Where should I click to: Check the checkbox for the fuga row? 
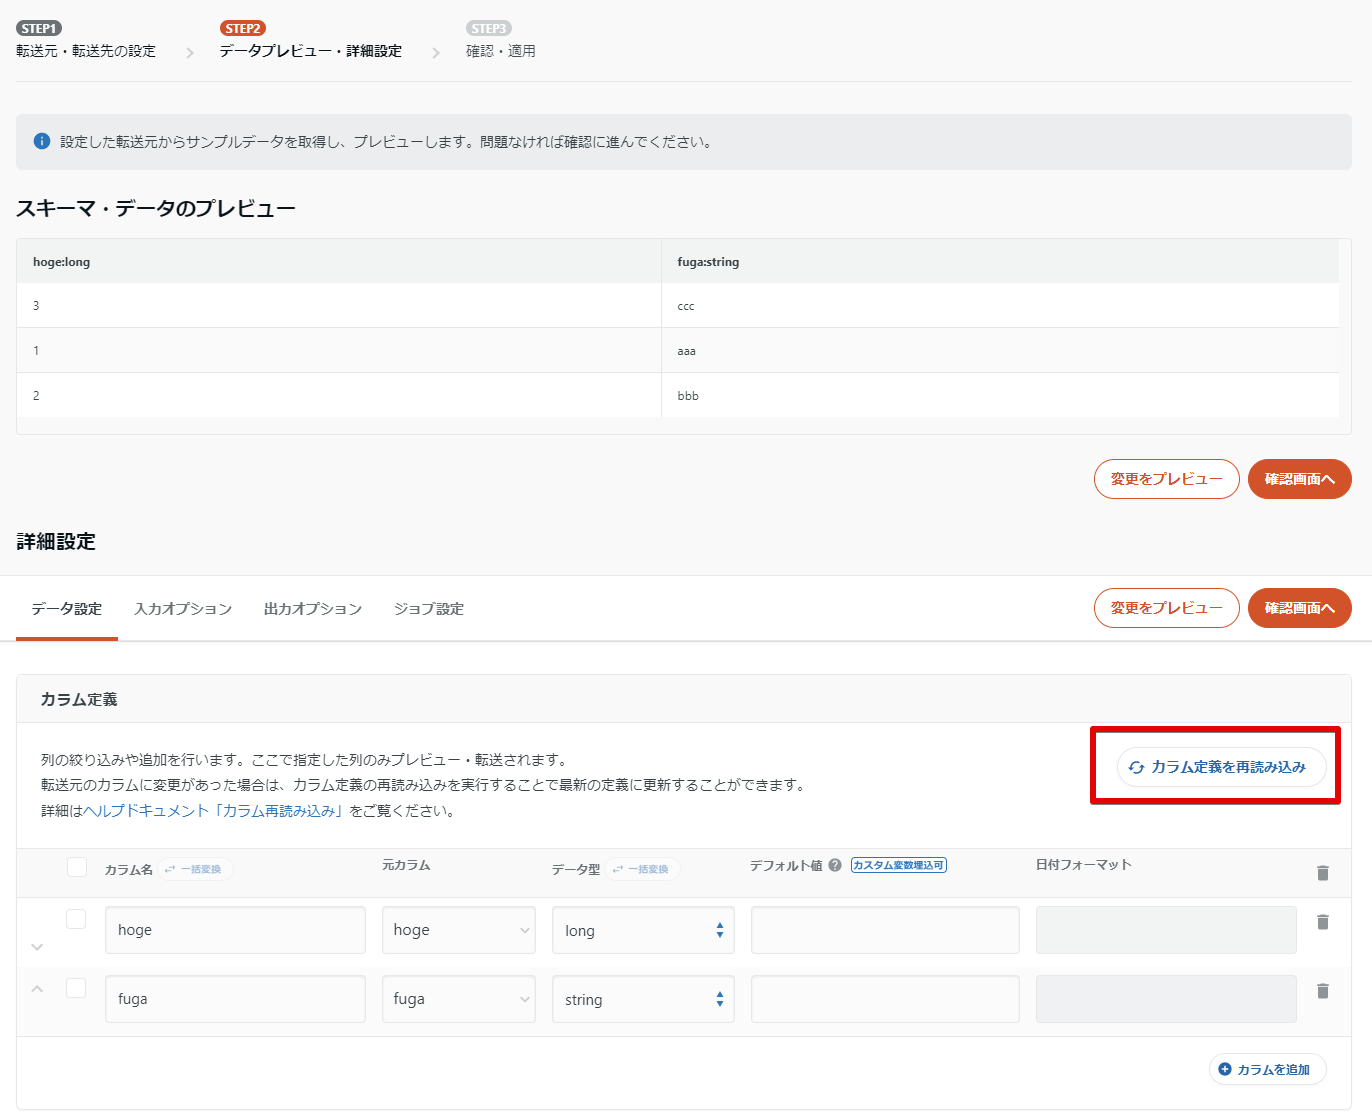tap(76, 988)
